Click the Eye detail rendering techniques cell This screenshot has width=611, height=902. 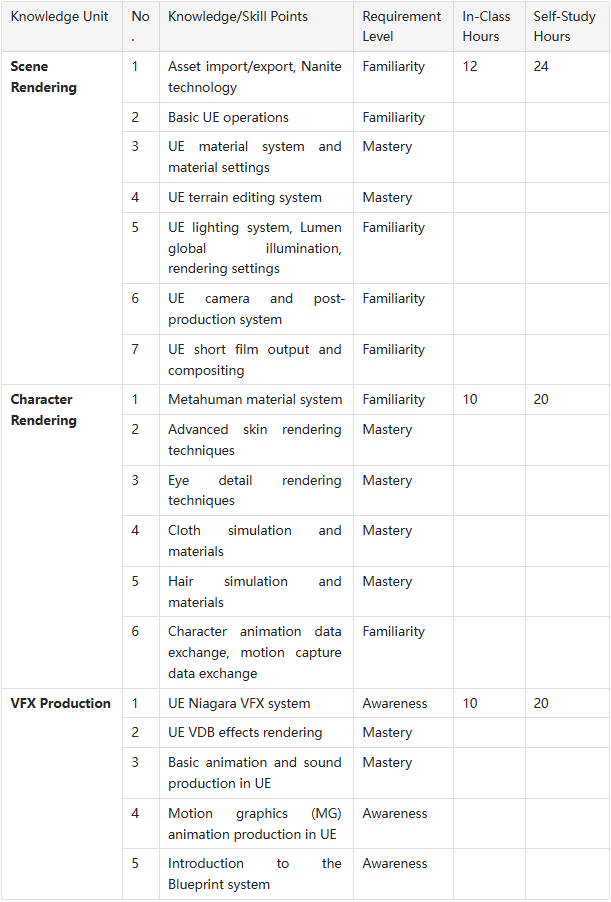256,491
